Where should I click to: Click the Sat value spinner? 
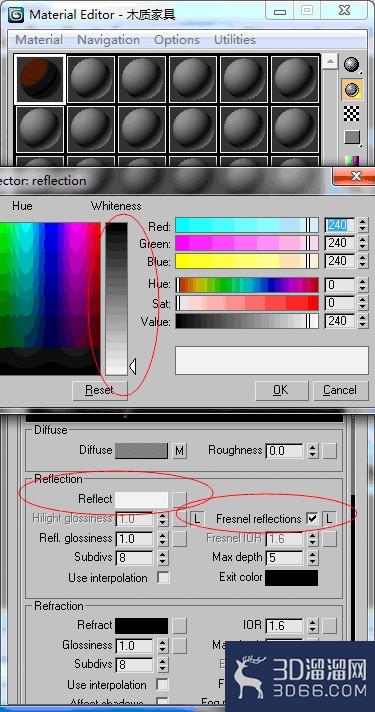(362, 303)
